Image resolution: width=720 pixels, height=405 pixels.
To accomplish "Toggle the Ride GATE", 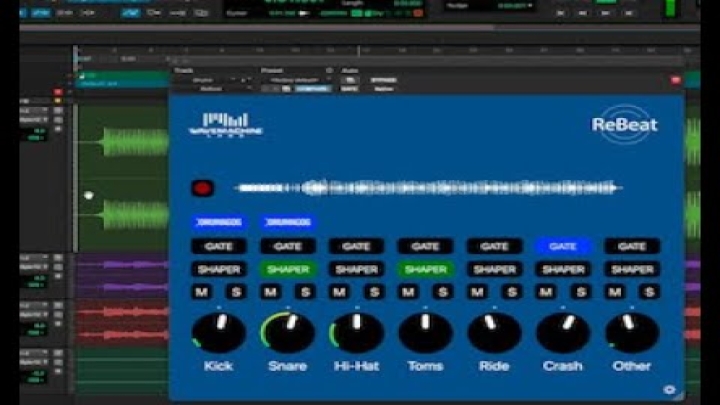I will point(494,247).
